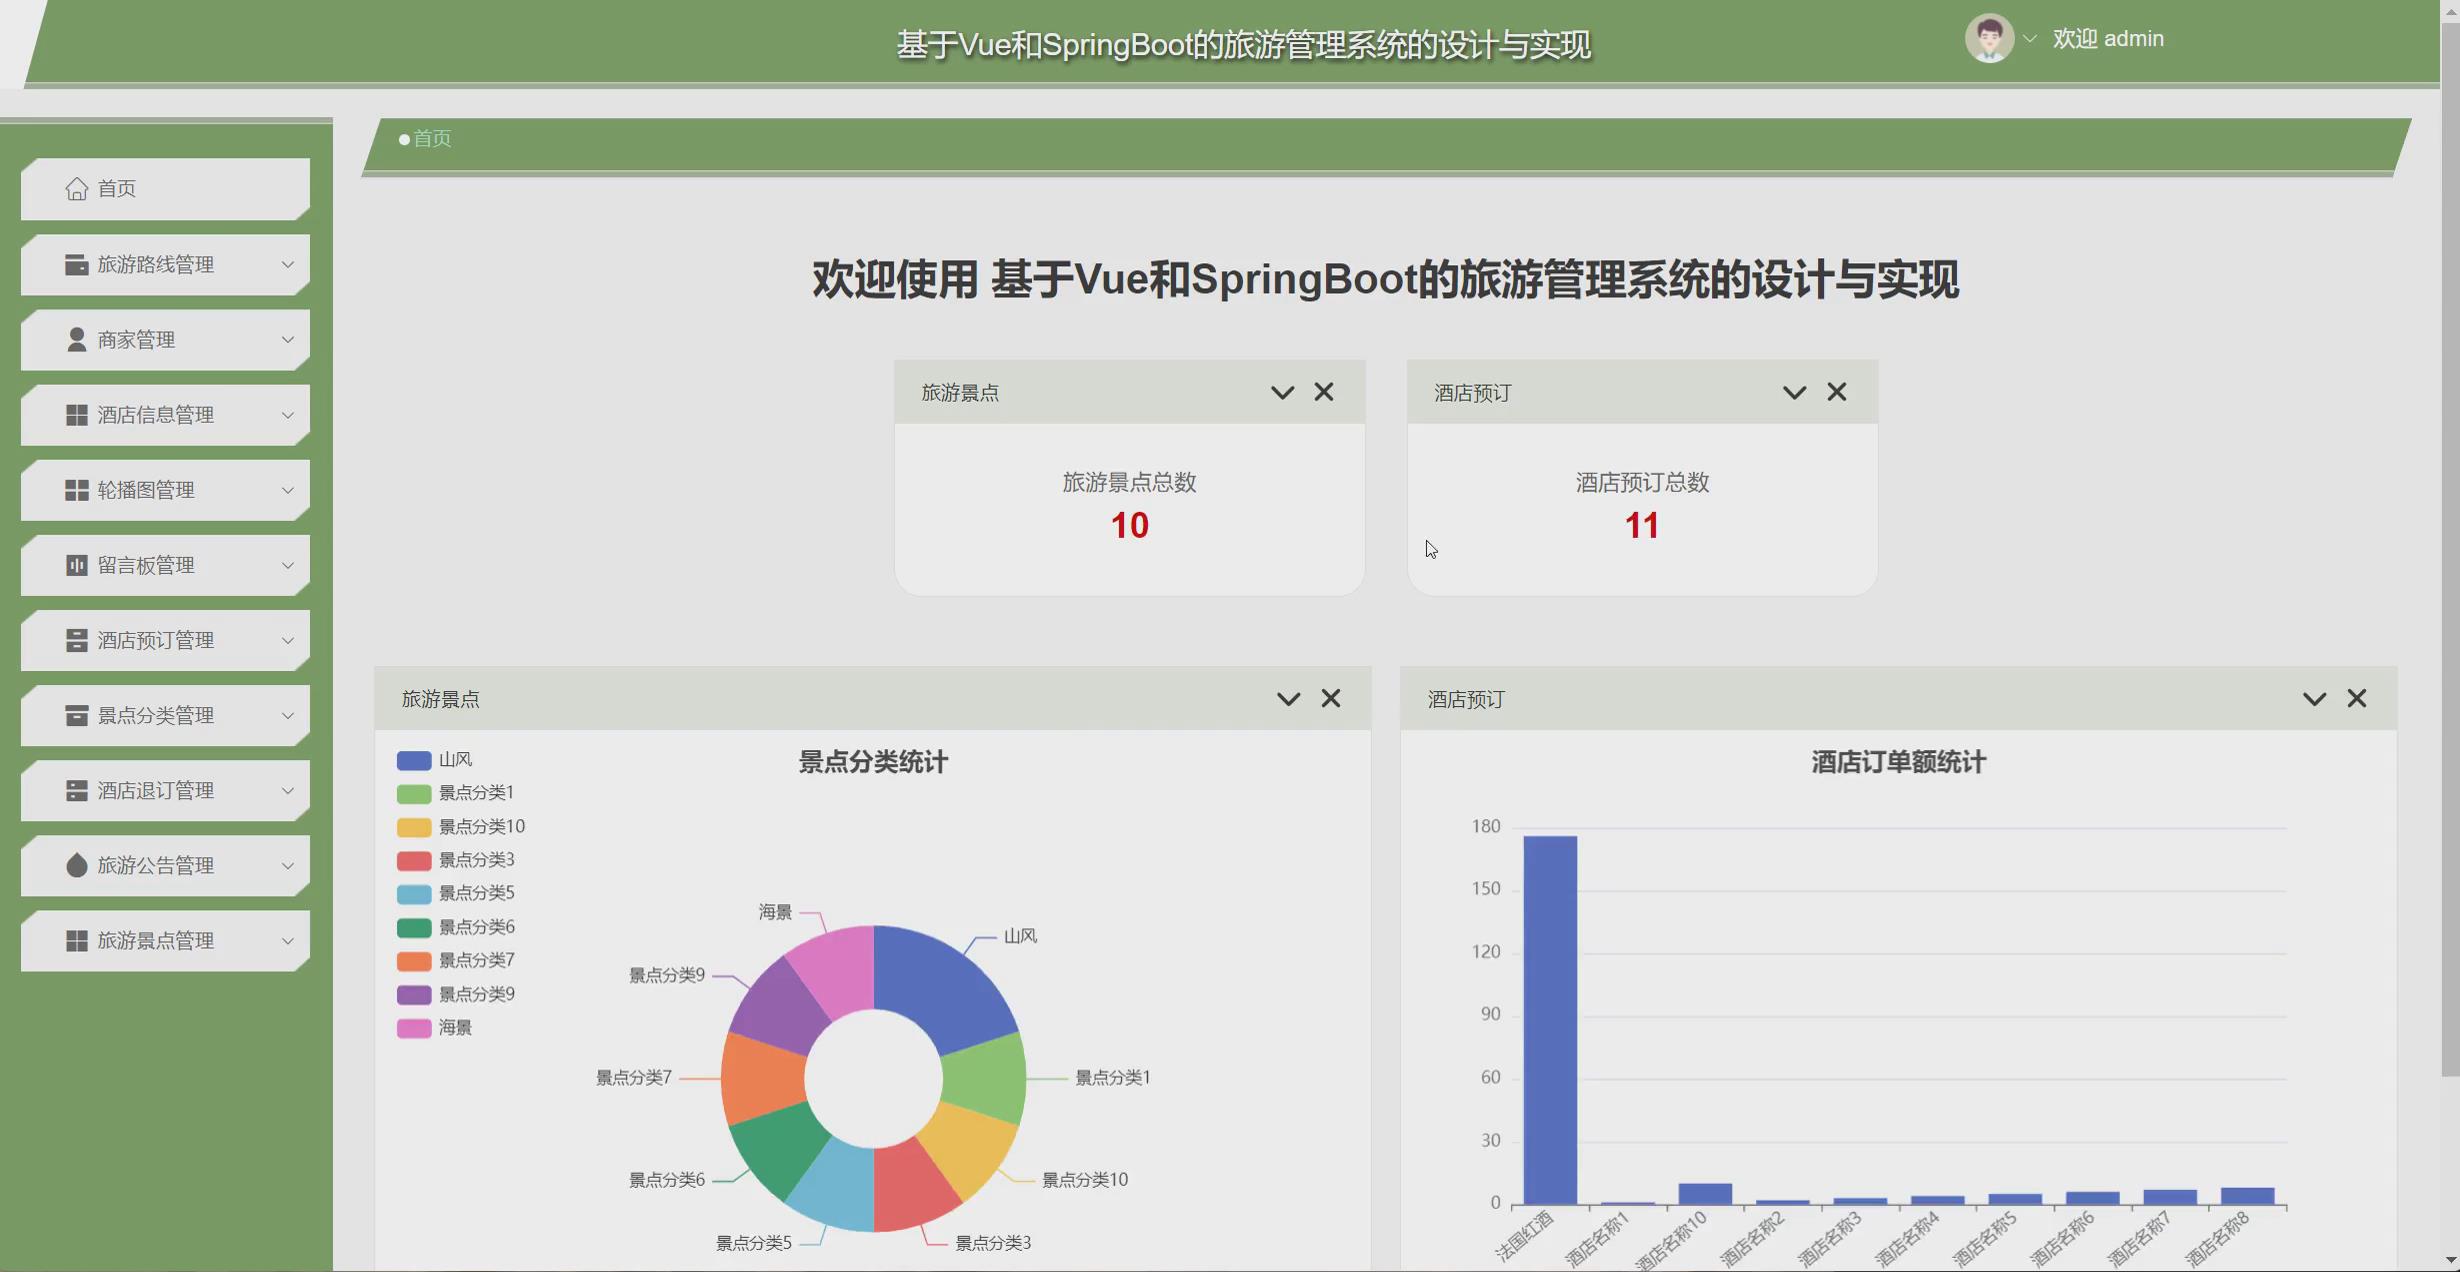The height and width of the screenshot is (1272, 2460).
Task: Click the 酒店订单额统计 chart title
Action: (x=1898, y=762)
